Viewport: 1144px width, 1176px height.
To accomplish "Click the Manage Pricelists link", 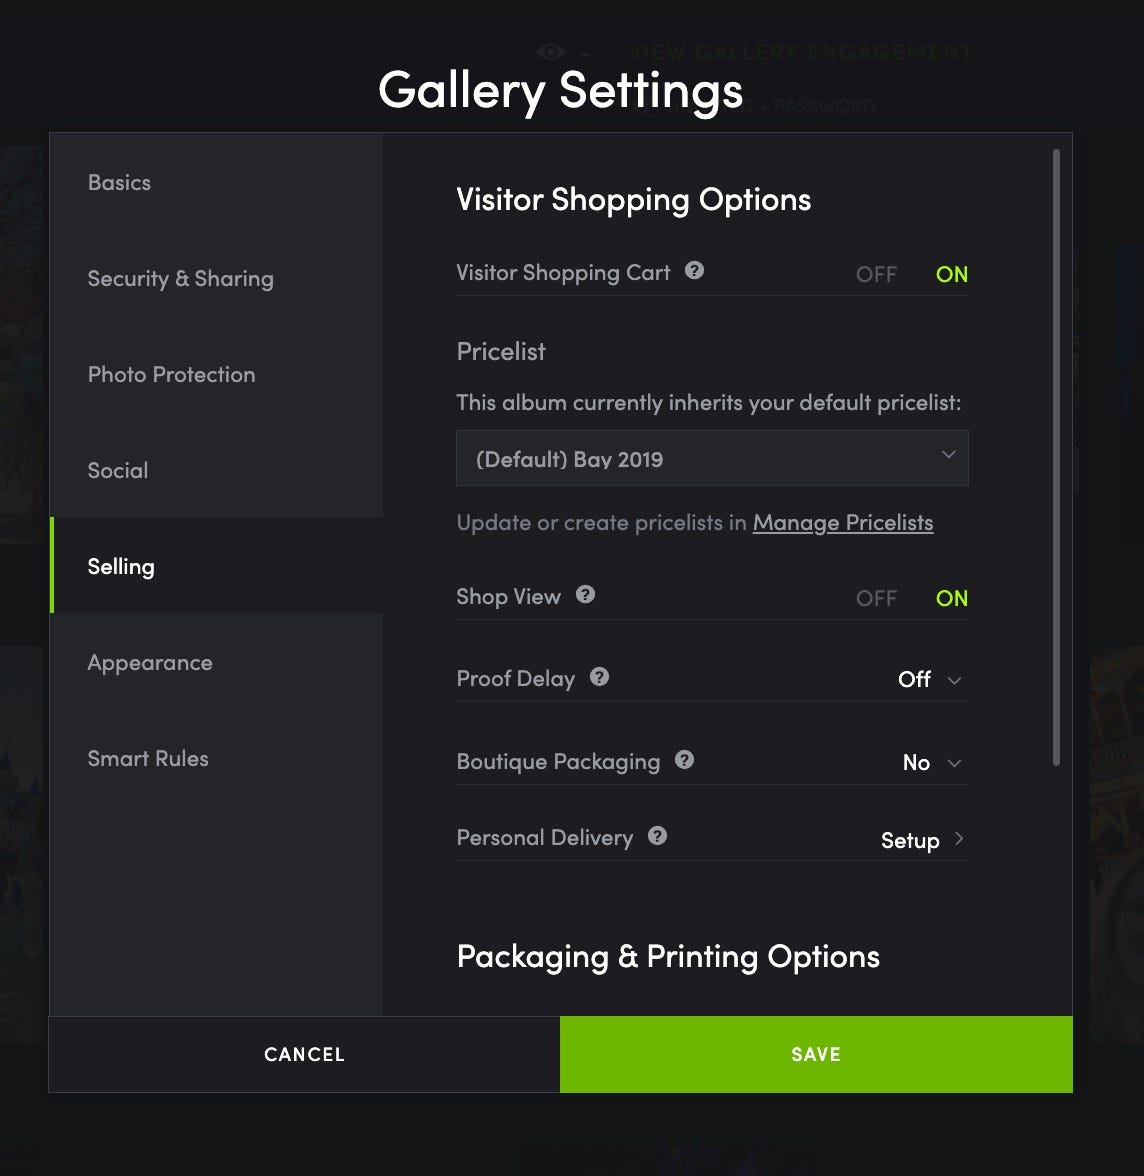I will (x=842, y=523).
